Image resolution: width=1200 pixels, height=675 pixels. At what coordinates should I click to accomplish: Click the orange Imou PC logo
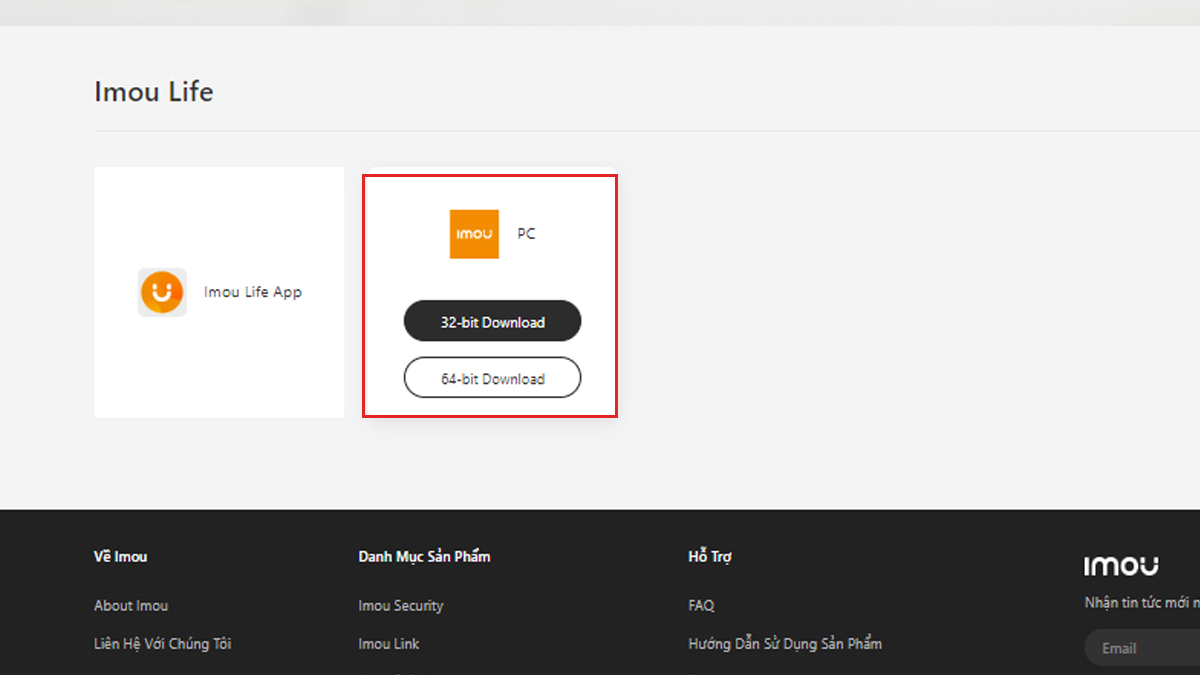[474, 234]
